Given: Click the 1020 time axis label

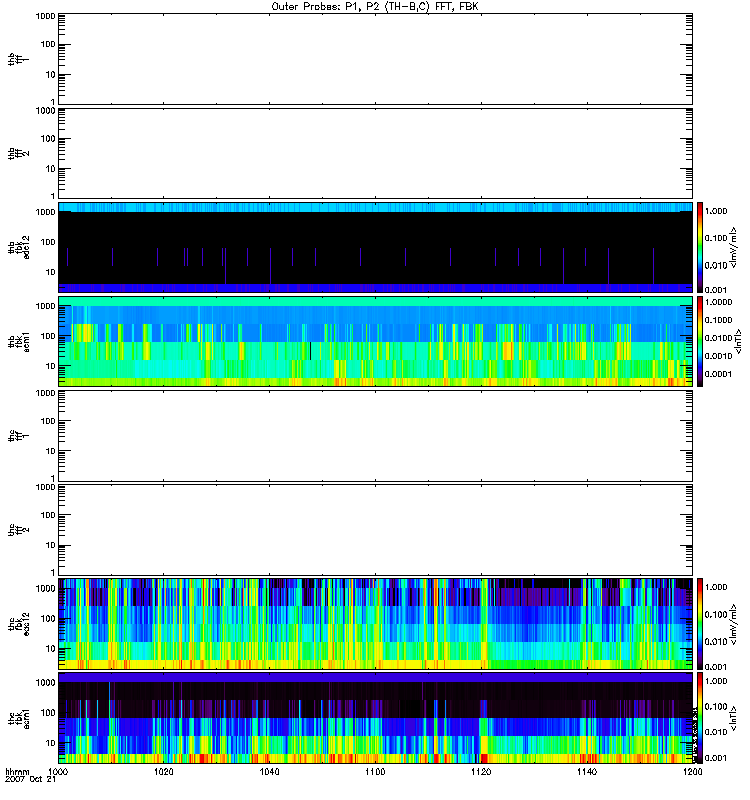Looking at the screenshot, I should 164,773.
